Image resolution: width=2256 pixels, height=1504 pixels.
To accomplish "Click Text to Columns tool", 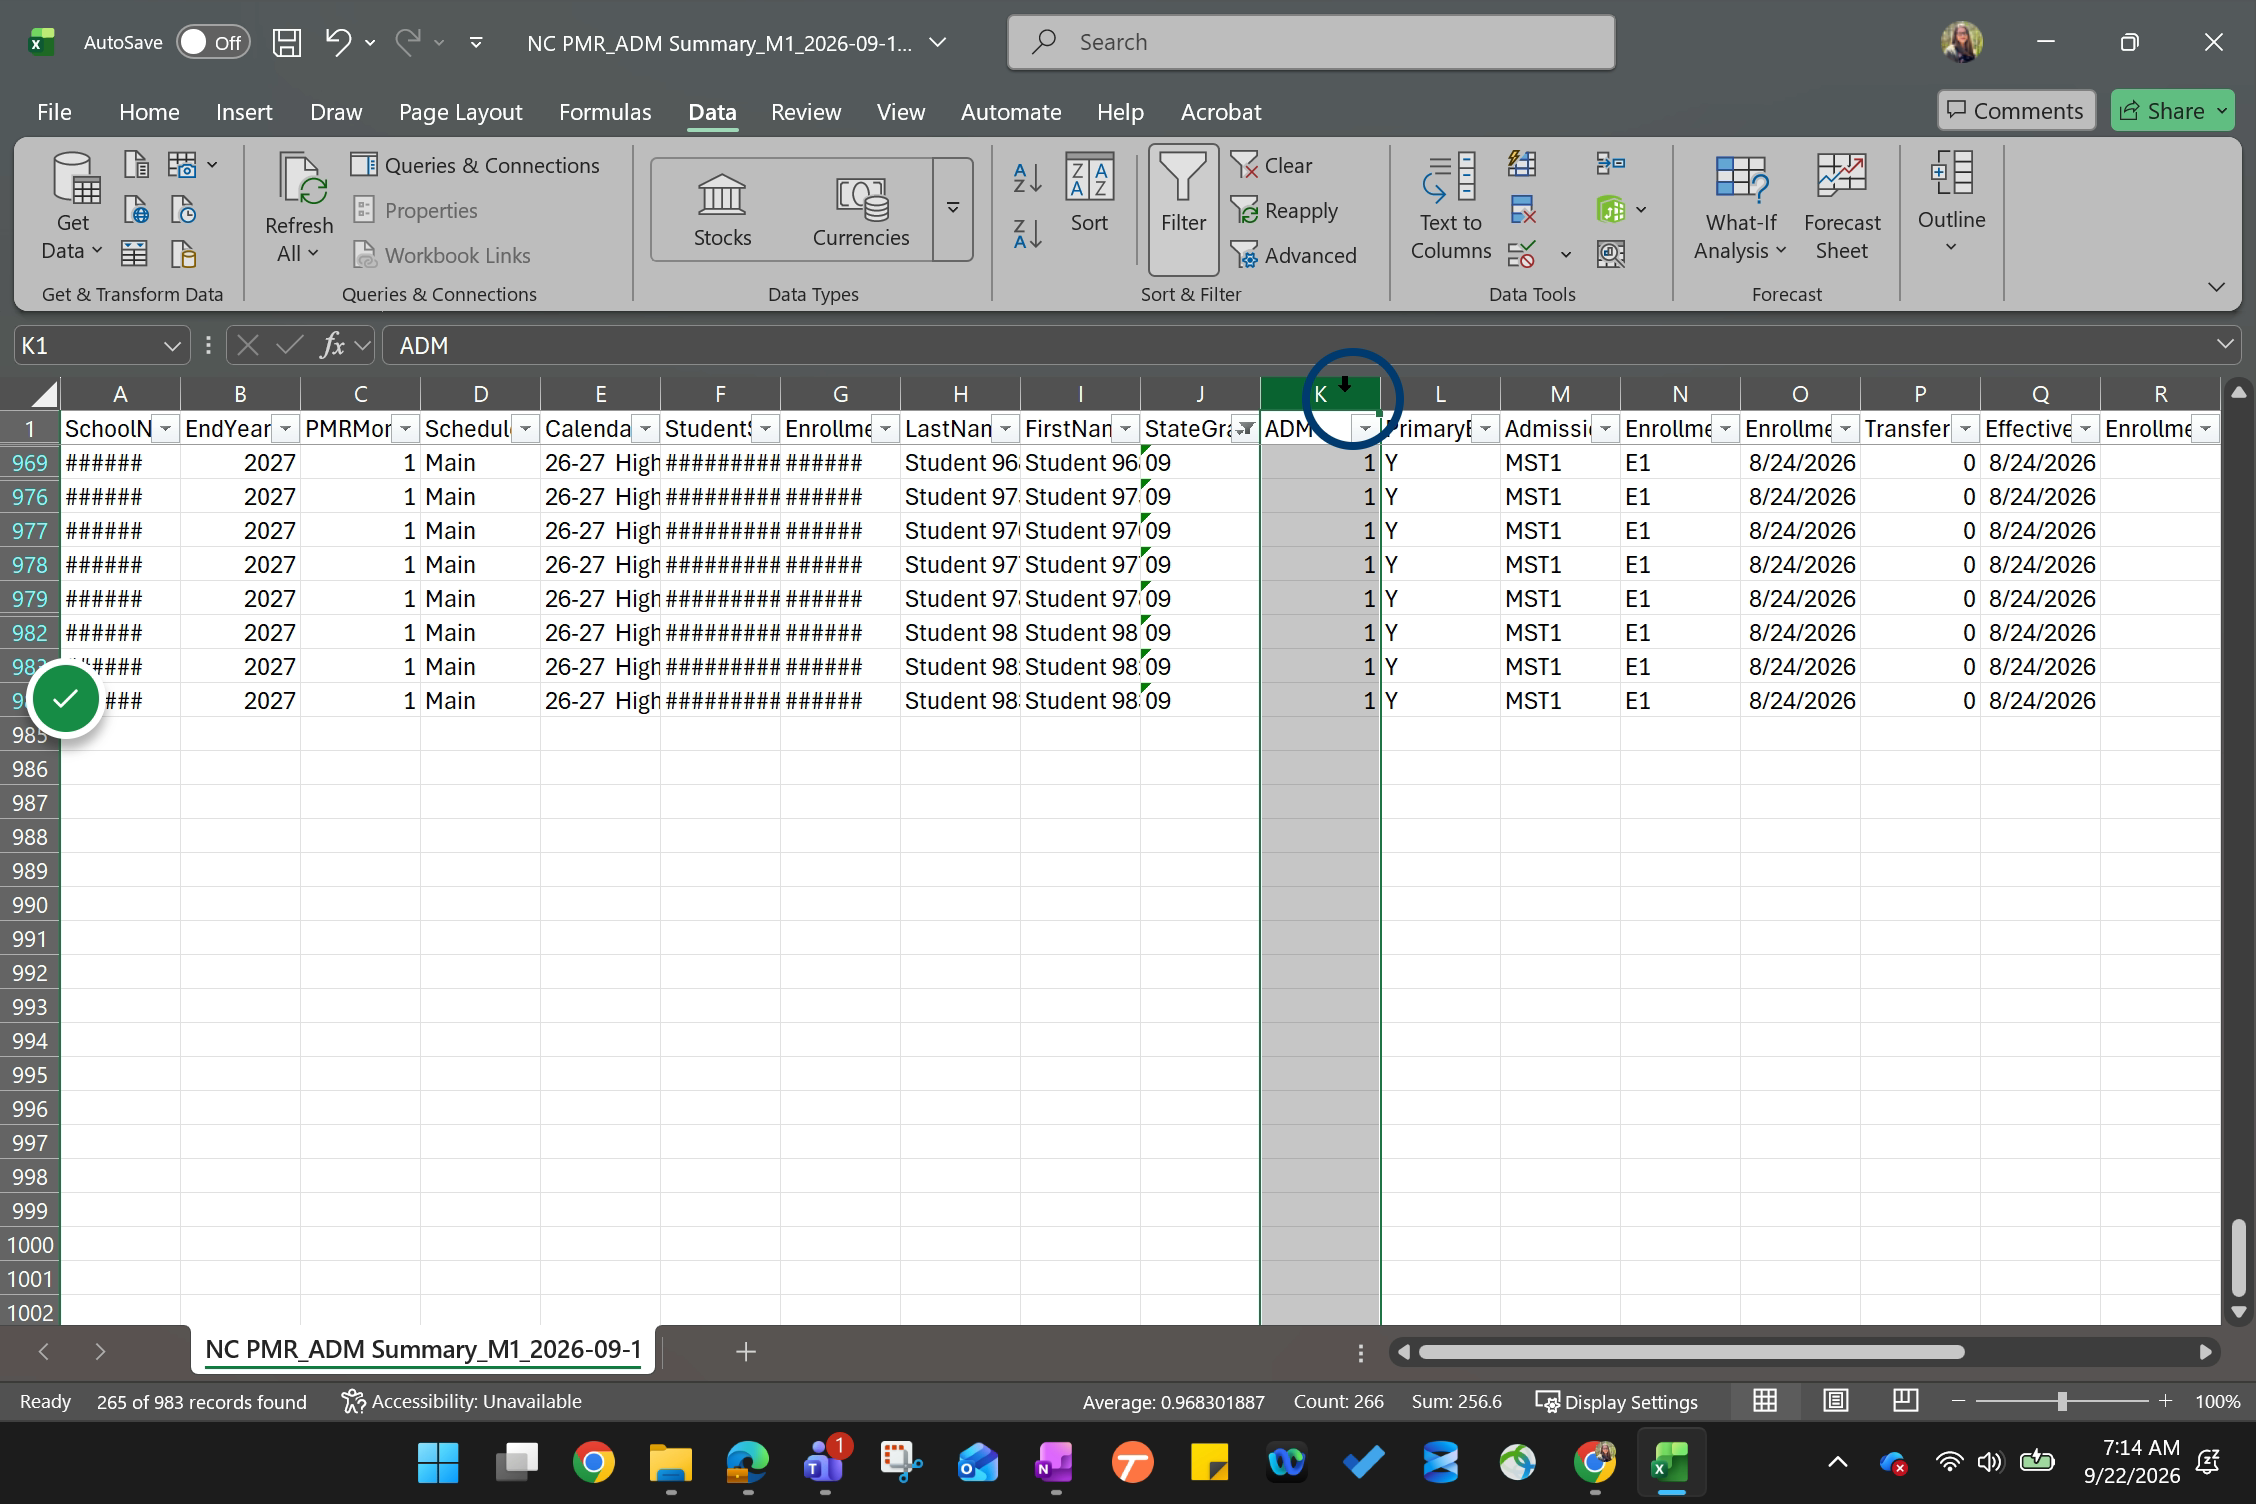I will [1450, 208].
